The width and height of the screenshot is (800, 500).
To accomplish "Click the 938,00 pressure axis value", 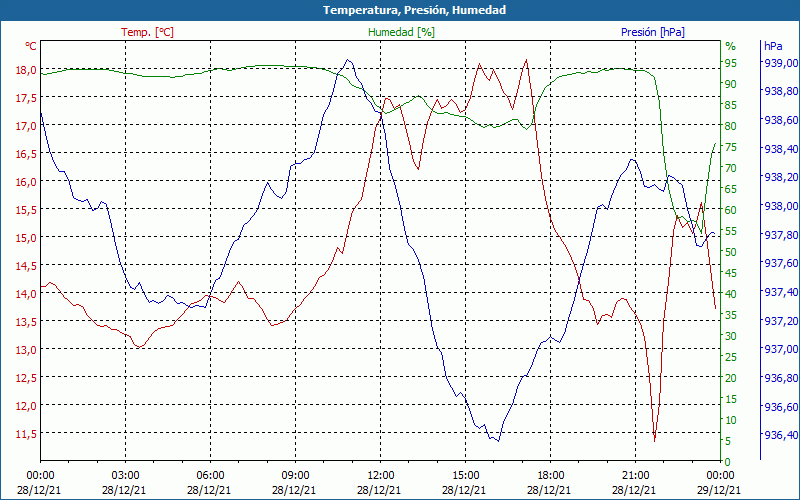I will tap(781, 206).
